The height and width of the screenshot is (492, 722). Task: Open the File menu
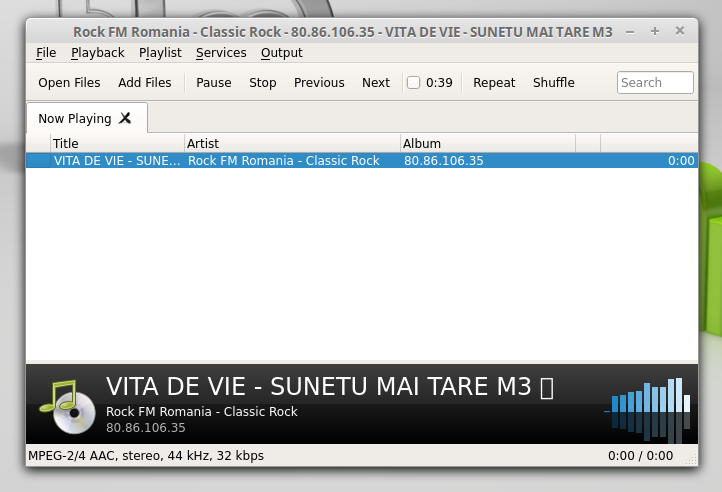[x=46, y=53]
